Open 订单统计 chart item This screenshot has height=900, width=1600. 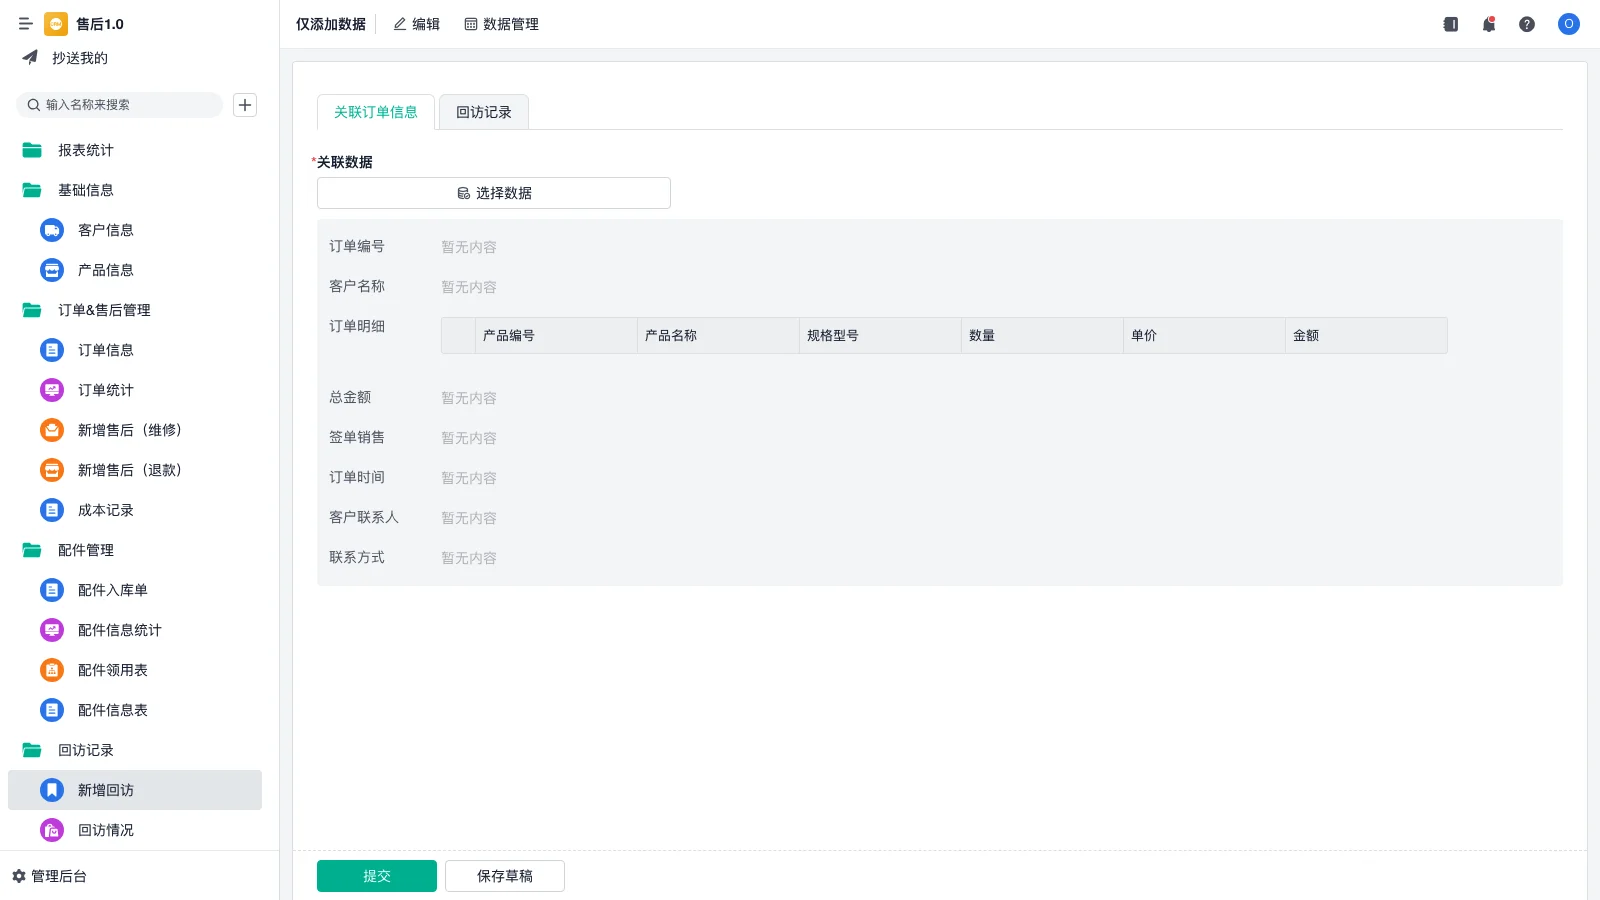(105, 390)
